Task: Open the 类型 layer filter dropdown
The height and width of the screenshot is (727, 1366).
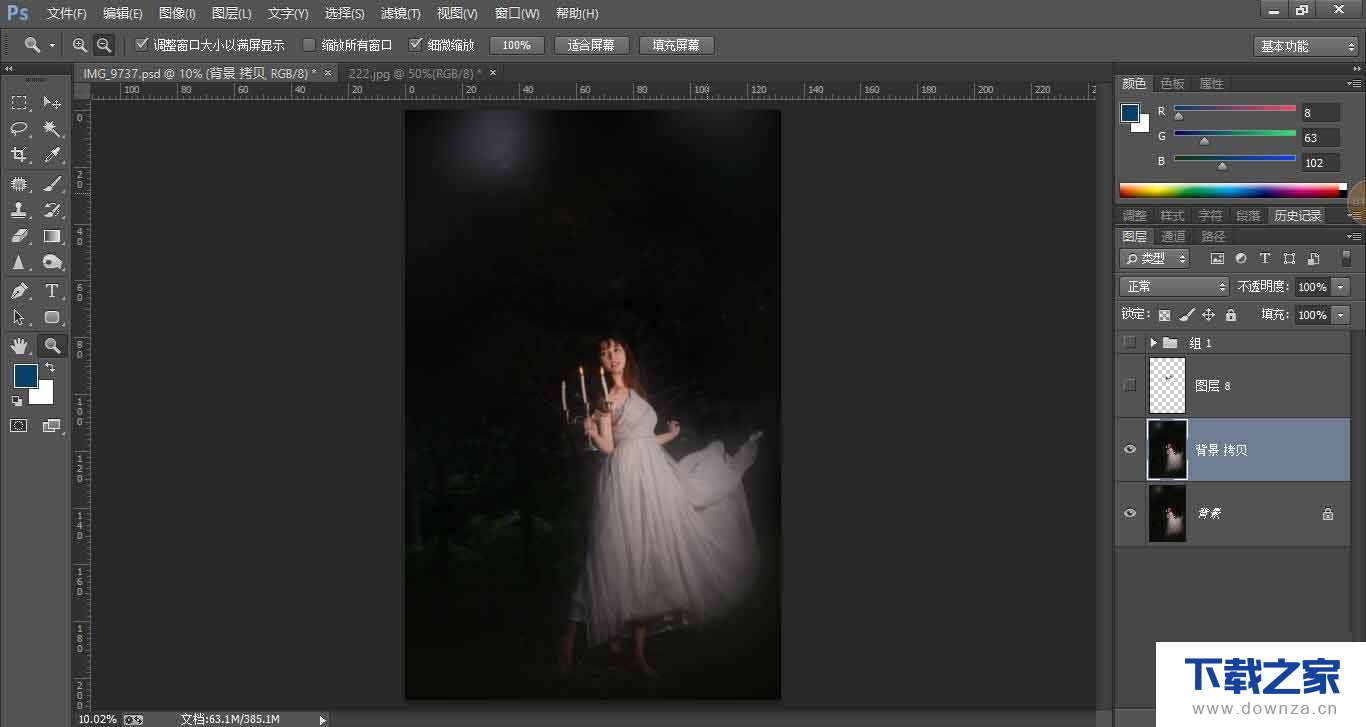Action: [x=1154, y=258]
